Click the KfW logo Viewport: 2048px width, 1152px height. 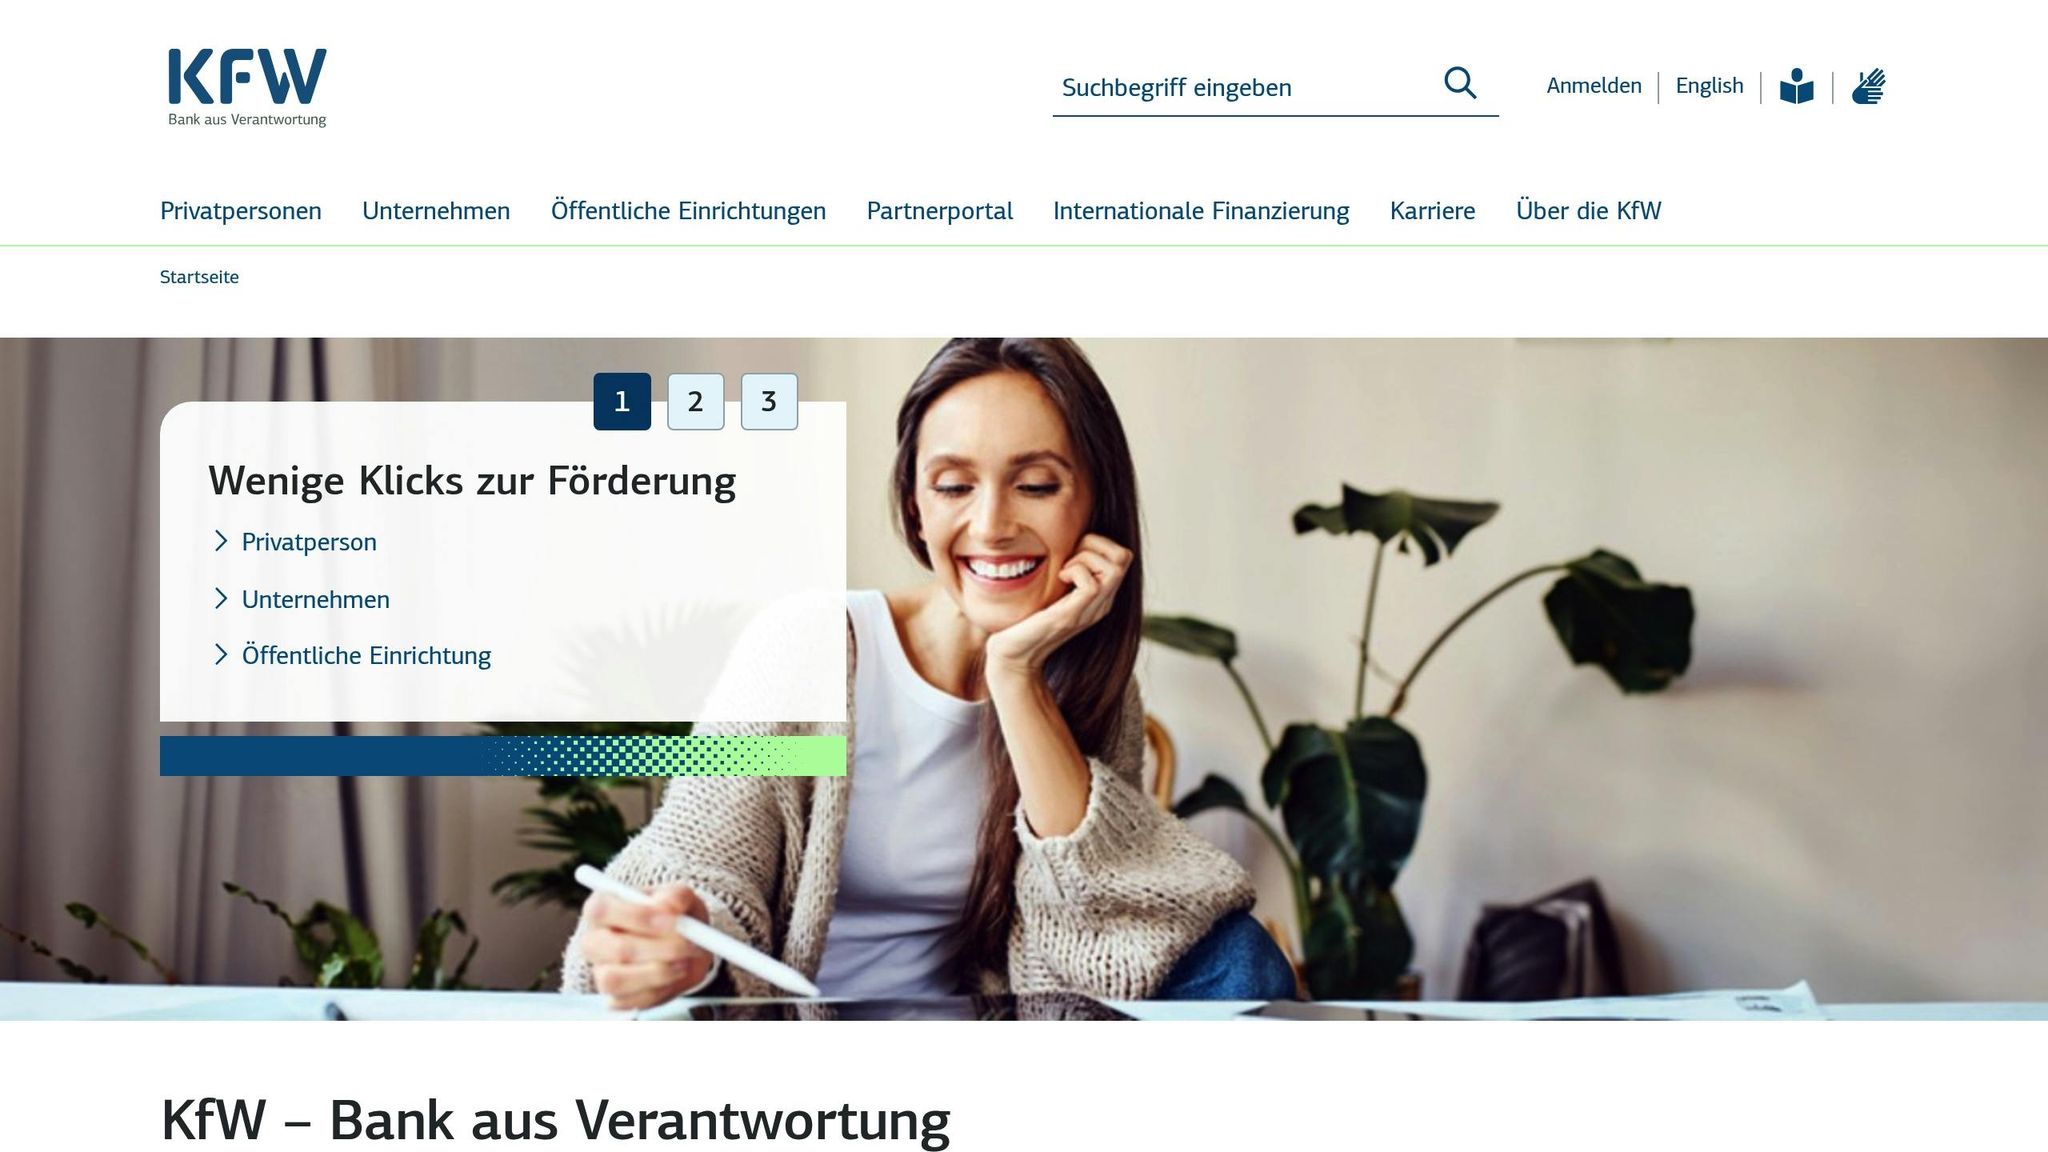[x=247, y=88]
